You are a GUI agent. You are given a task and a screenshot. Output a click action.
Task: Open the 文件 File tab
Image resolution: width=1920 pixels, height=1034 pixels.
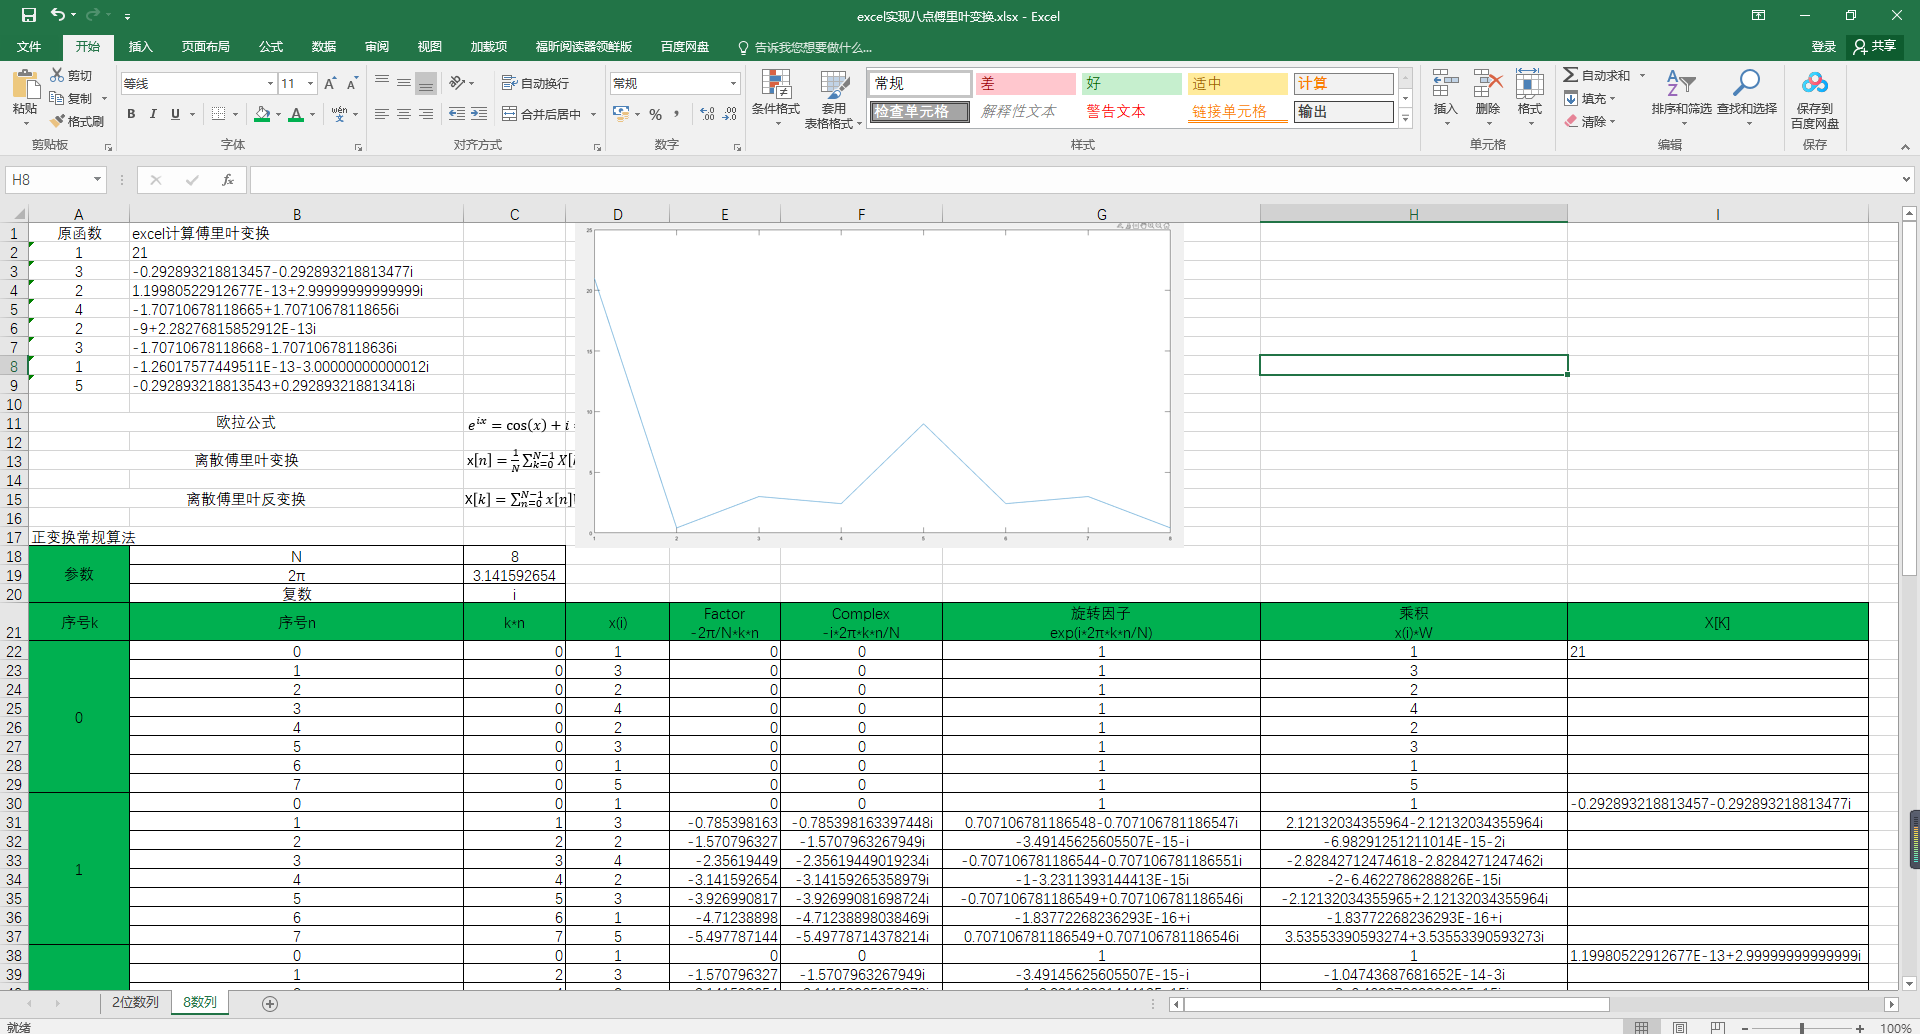click(x=29, y=47)
